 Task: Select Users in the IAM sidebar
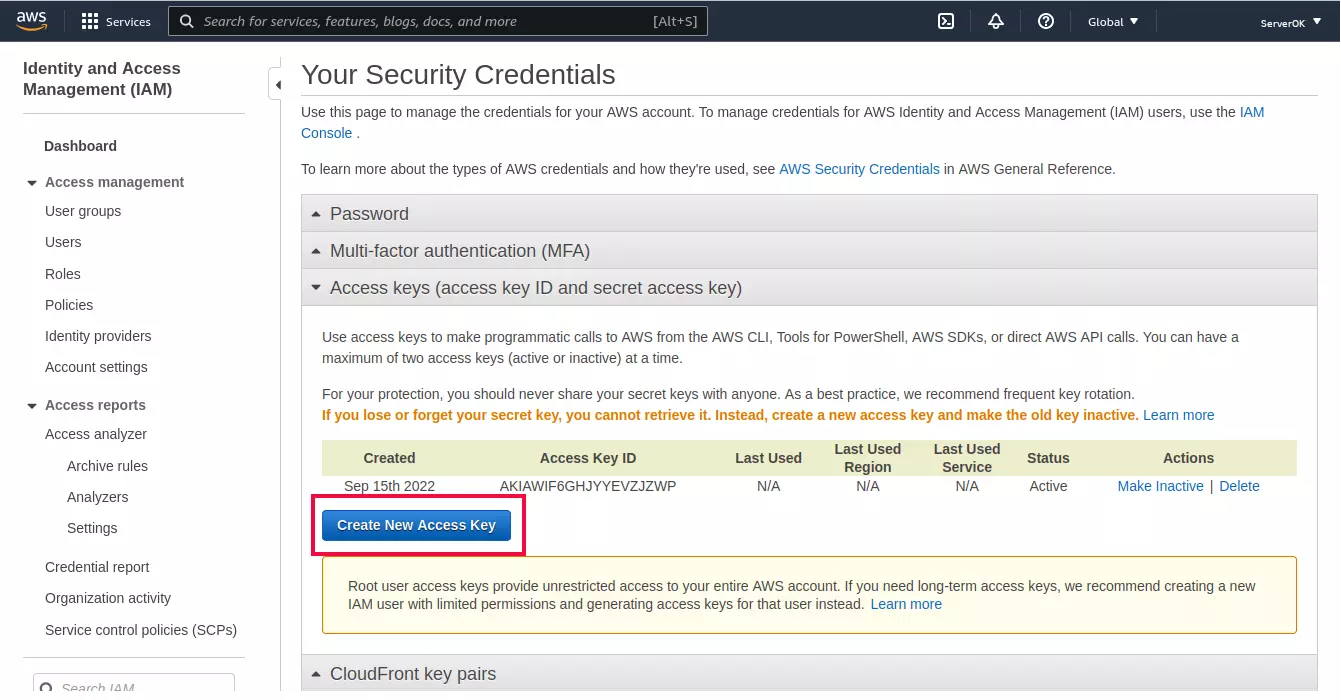[x=63, y=242]
